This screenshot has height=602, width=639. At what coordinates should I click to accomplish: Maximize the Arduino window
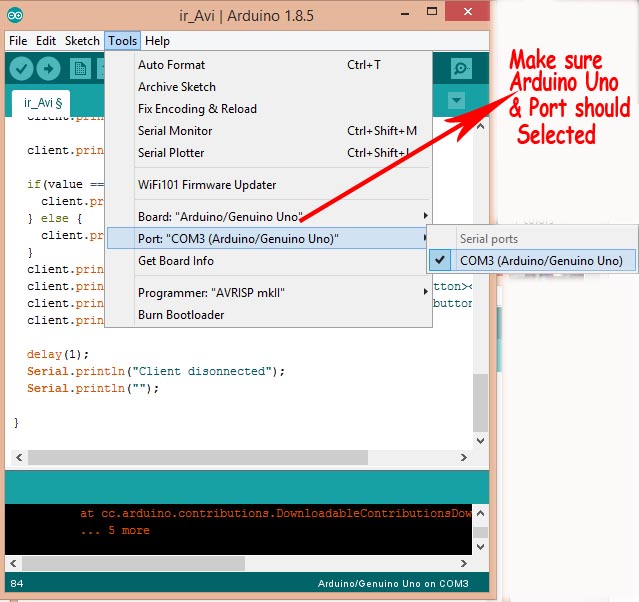click(x=432, y=11)
